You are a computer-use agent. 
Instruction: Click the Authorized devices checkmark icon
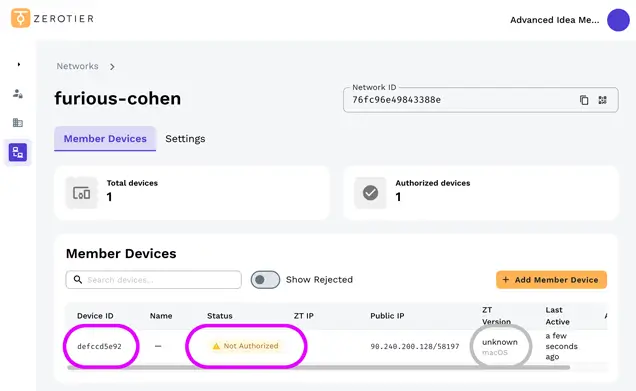[x=370, y=193]
